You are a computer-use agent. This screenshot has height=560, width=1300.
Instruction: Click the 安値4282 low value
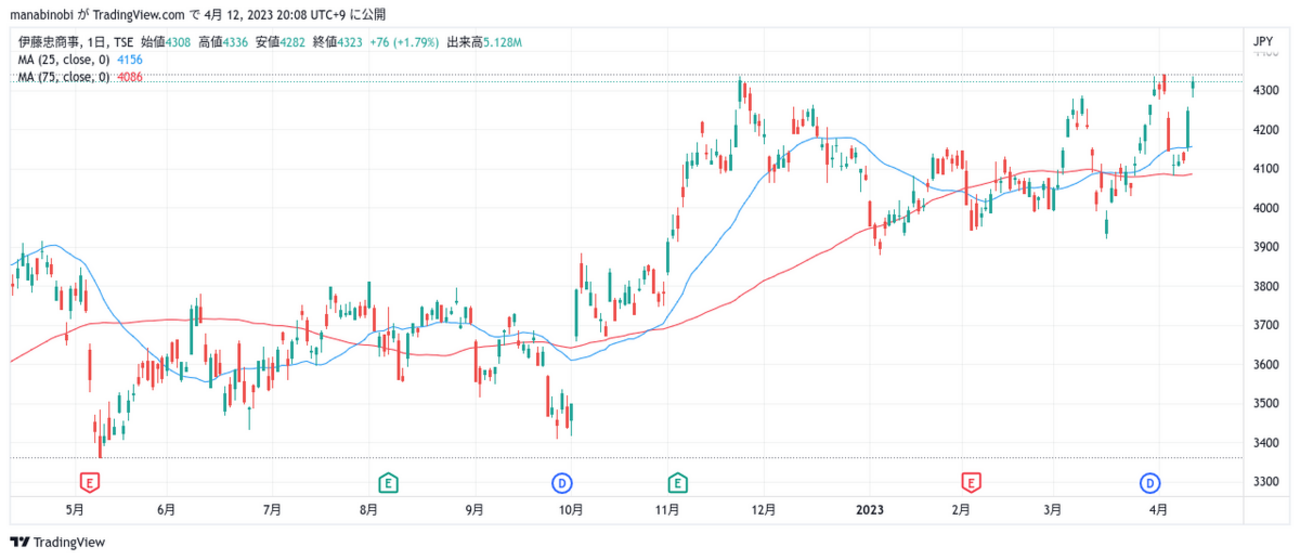pyautogui.click(x=281, y=42)
